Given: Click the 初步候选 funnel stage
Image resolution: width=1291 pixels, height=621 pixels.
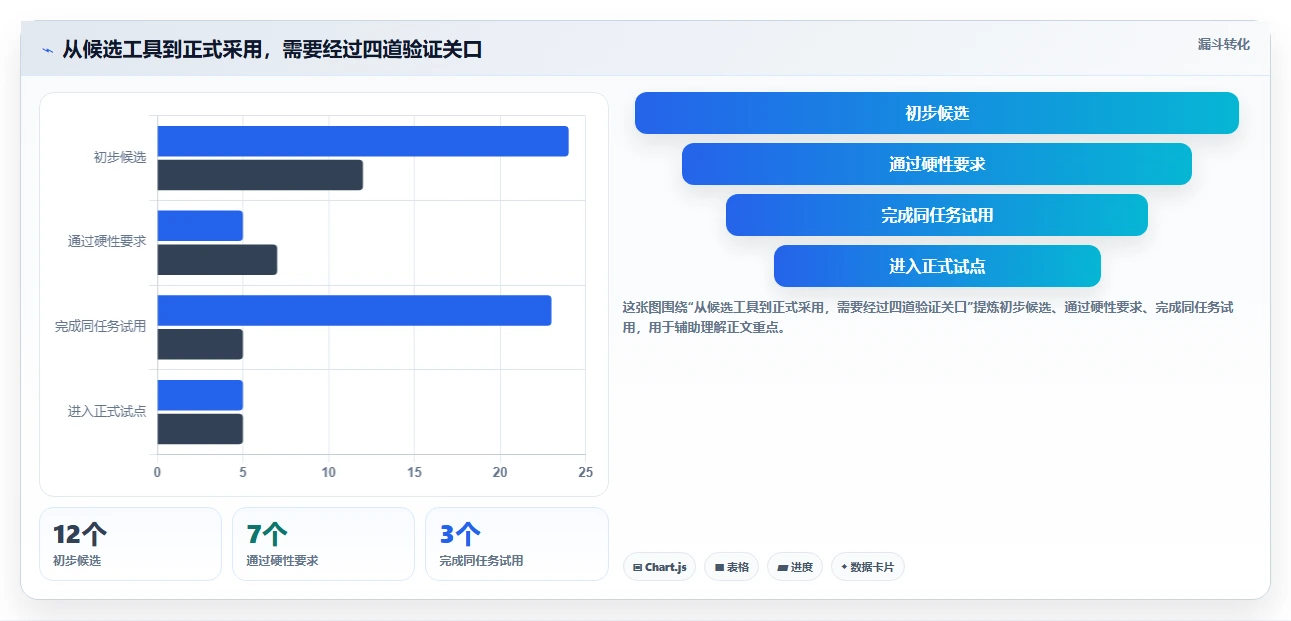Looking at the screenshot, I should [937, 113].
